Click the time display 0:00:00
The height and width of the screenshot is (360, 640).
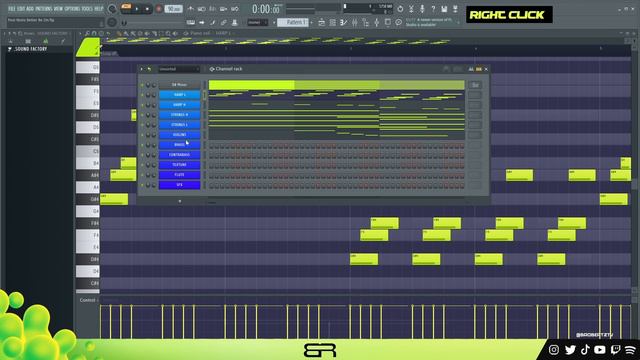pyautogui.click(x=266, y=9)
